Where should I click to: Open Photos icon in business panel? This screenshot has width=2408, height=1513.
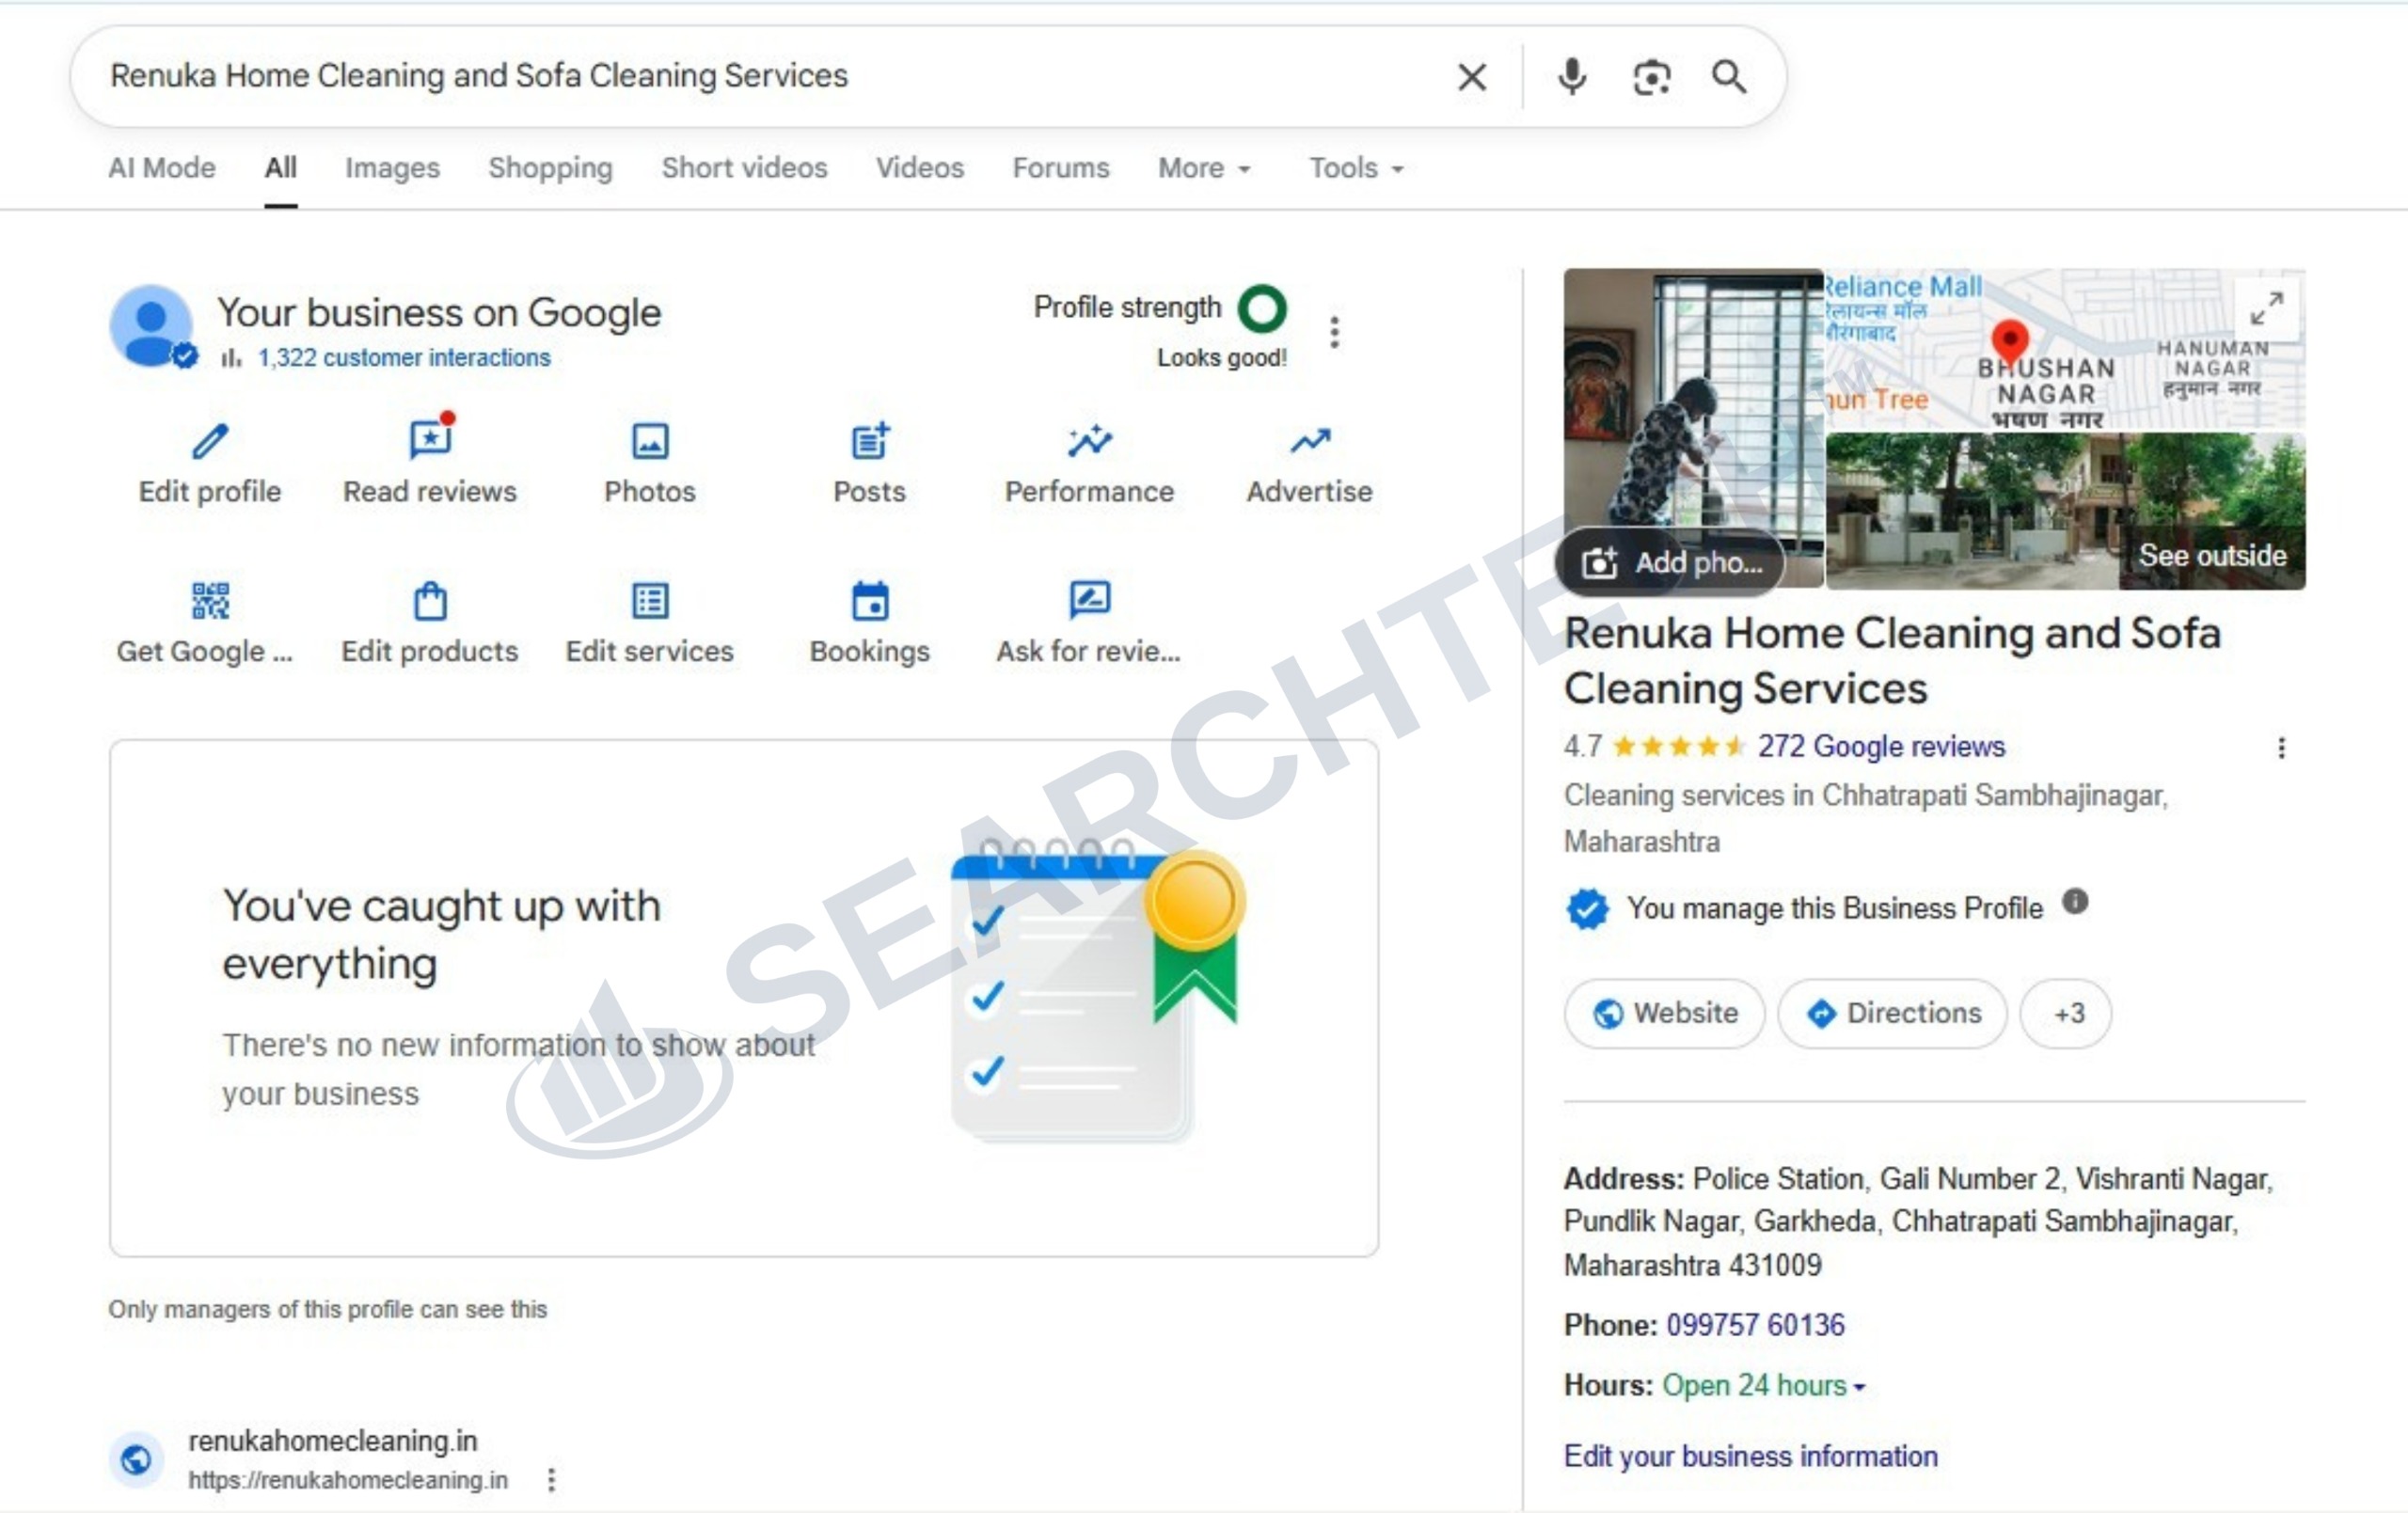pyautogui.click(x=650, y=441)
